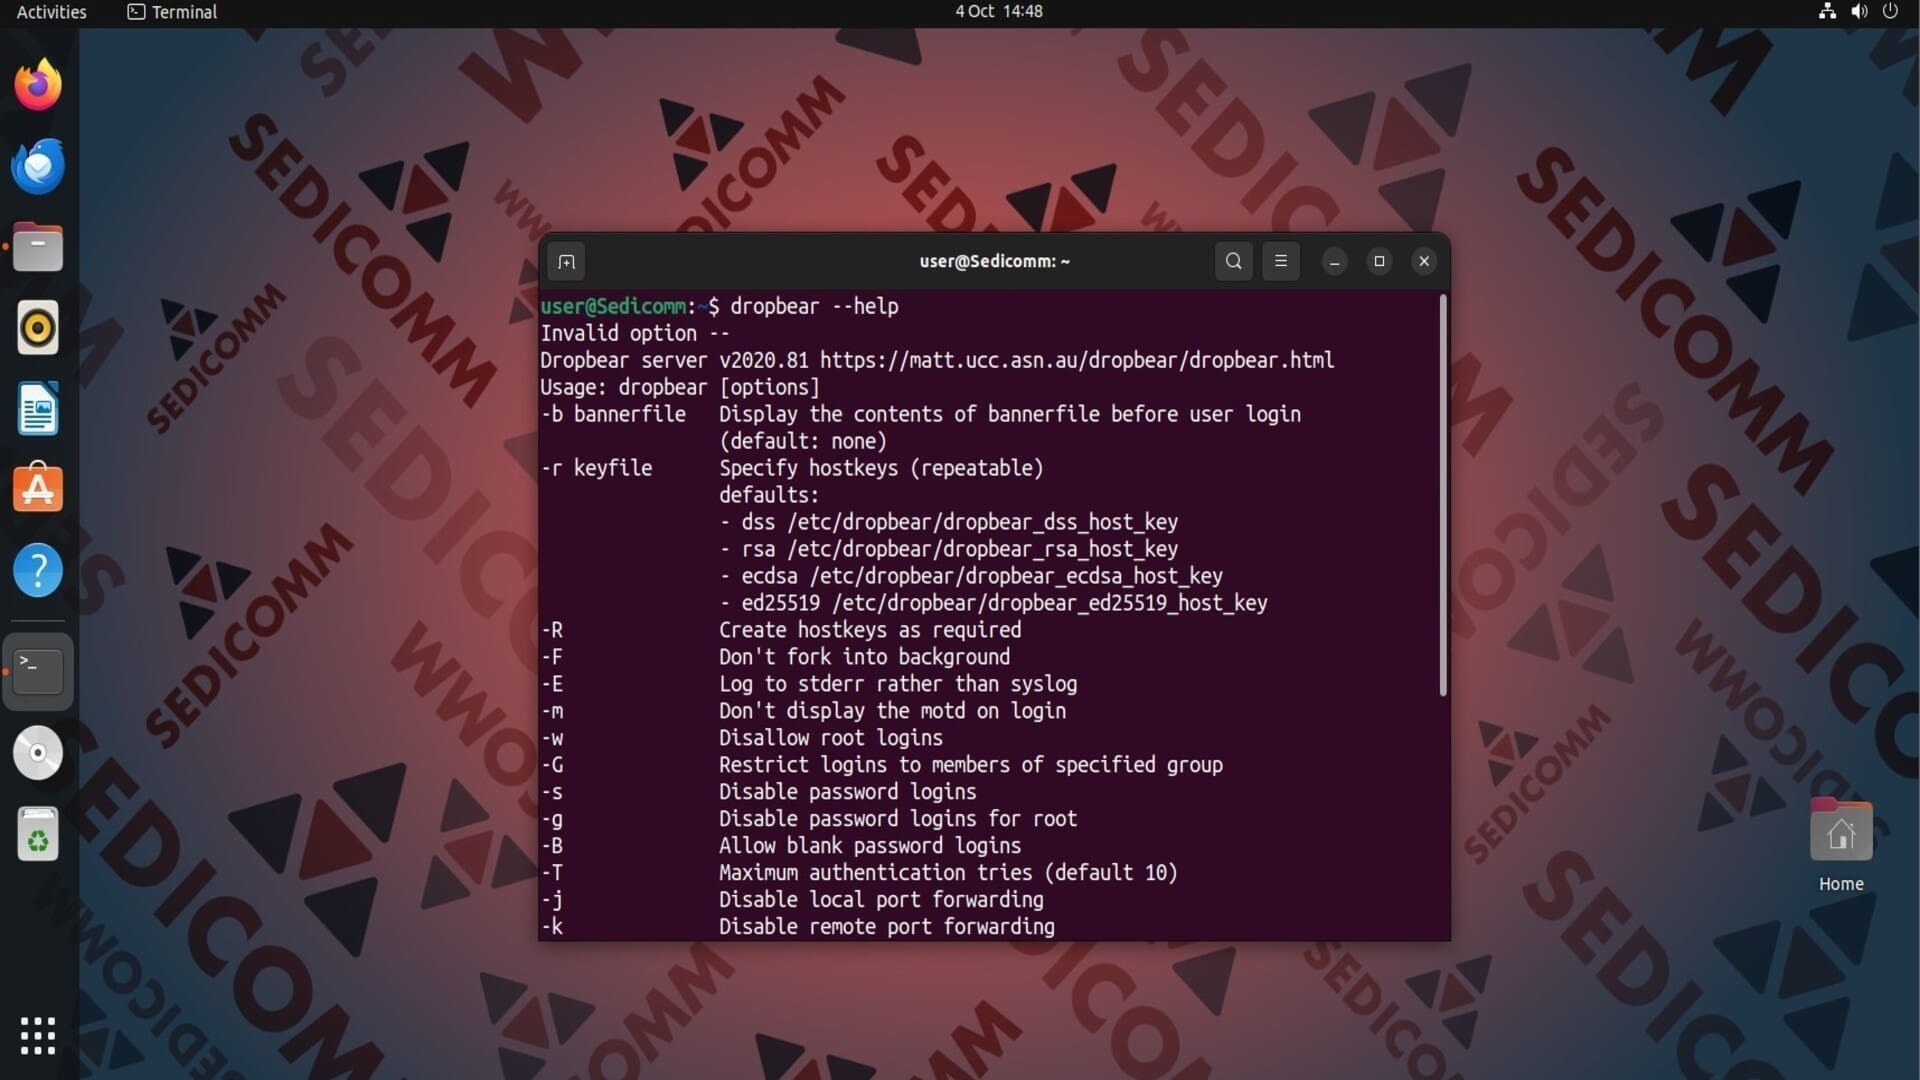Launch Thunderbird mail from the dock
The height and width of the screenshot is (1080, 1920).
[x=38, y=166]
